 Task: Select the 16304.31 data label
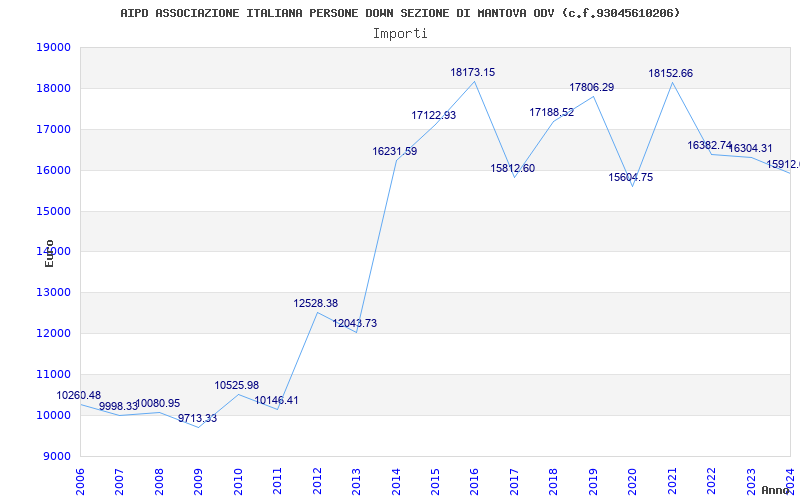click(751, 148)
